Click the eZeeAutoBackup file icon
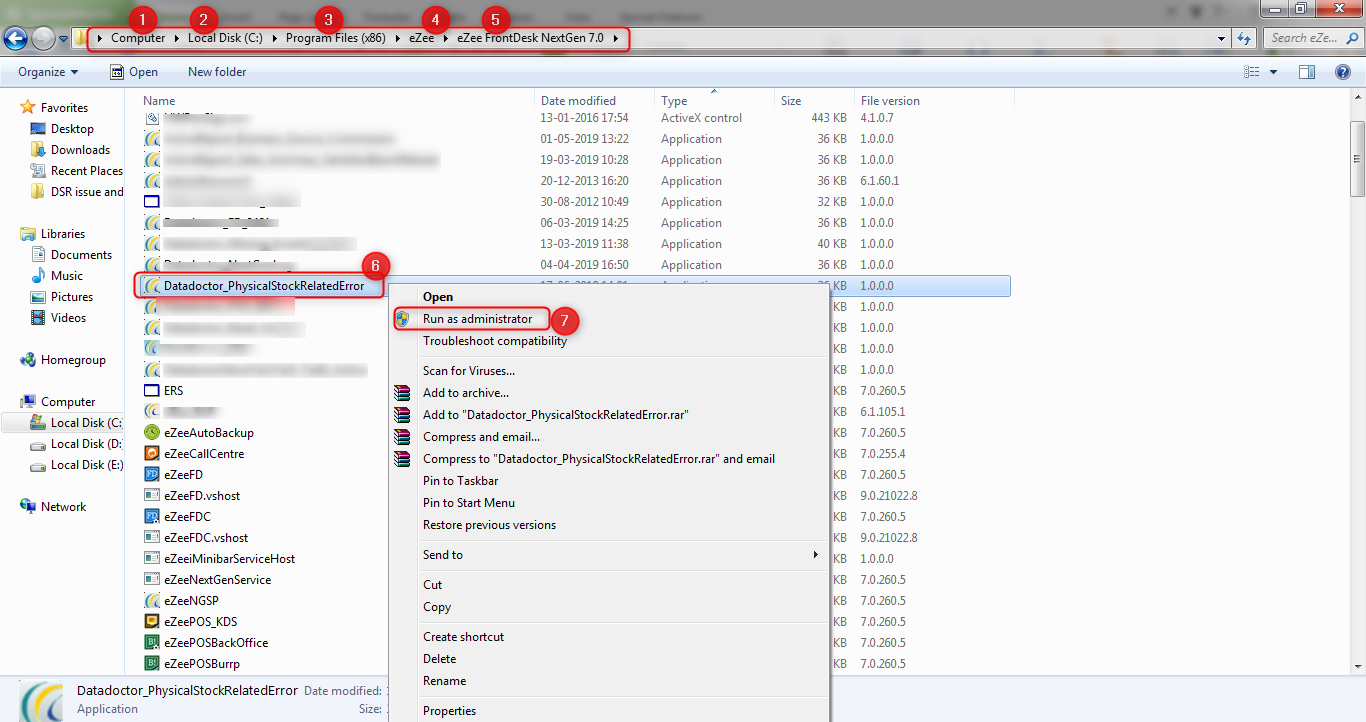The width and height of the screenshot is (1366, 722). pyautogui.click(x=152, y=433)
